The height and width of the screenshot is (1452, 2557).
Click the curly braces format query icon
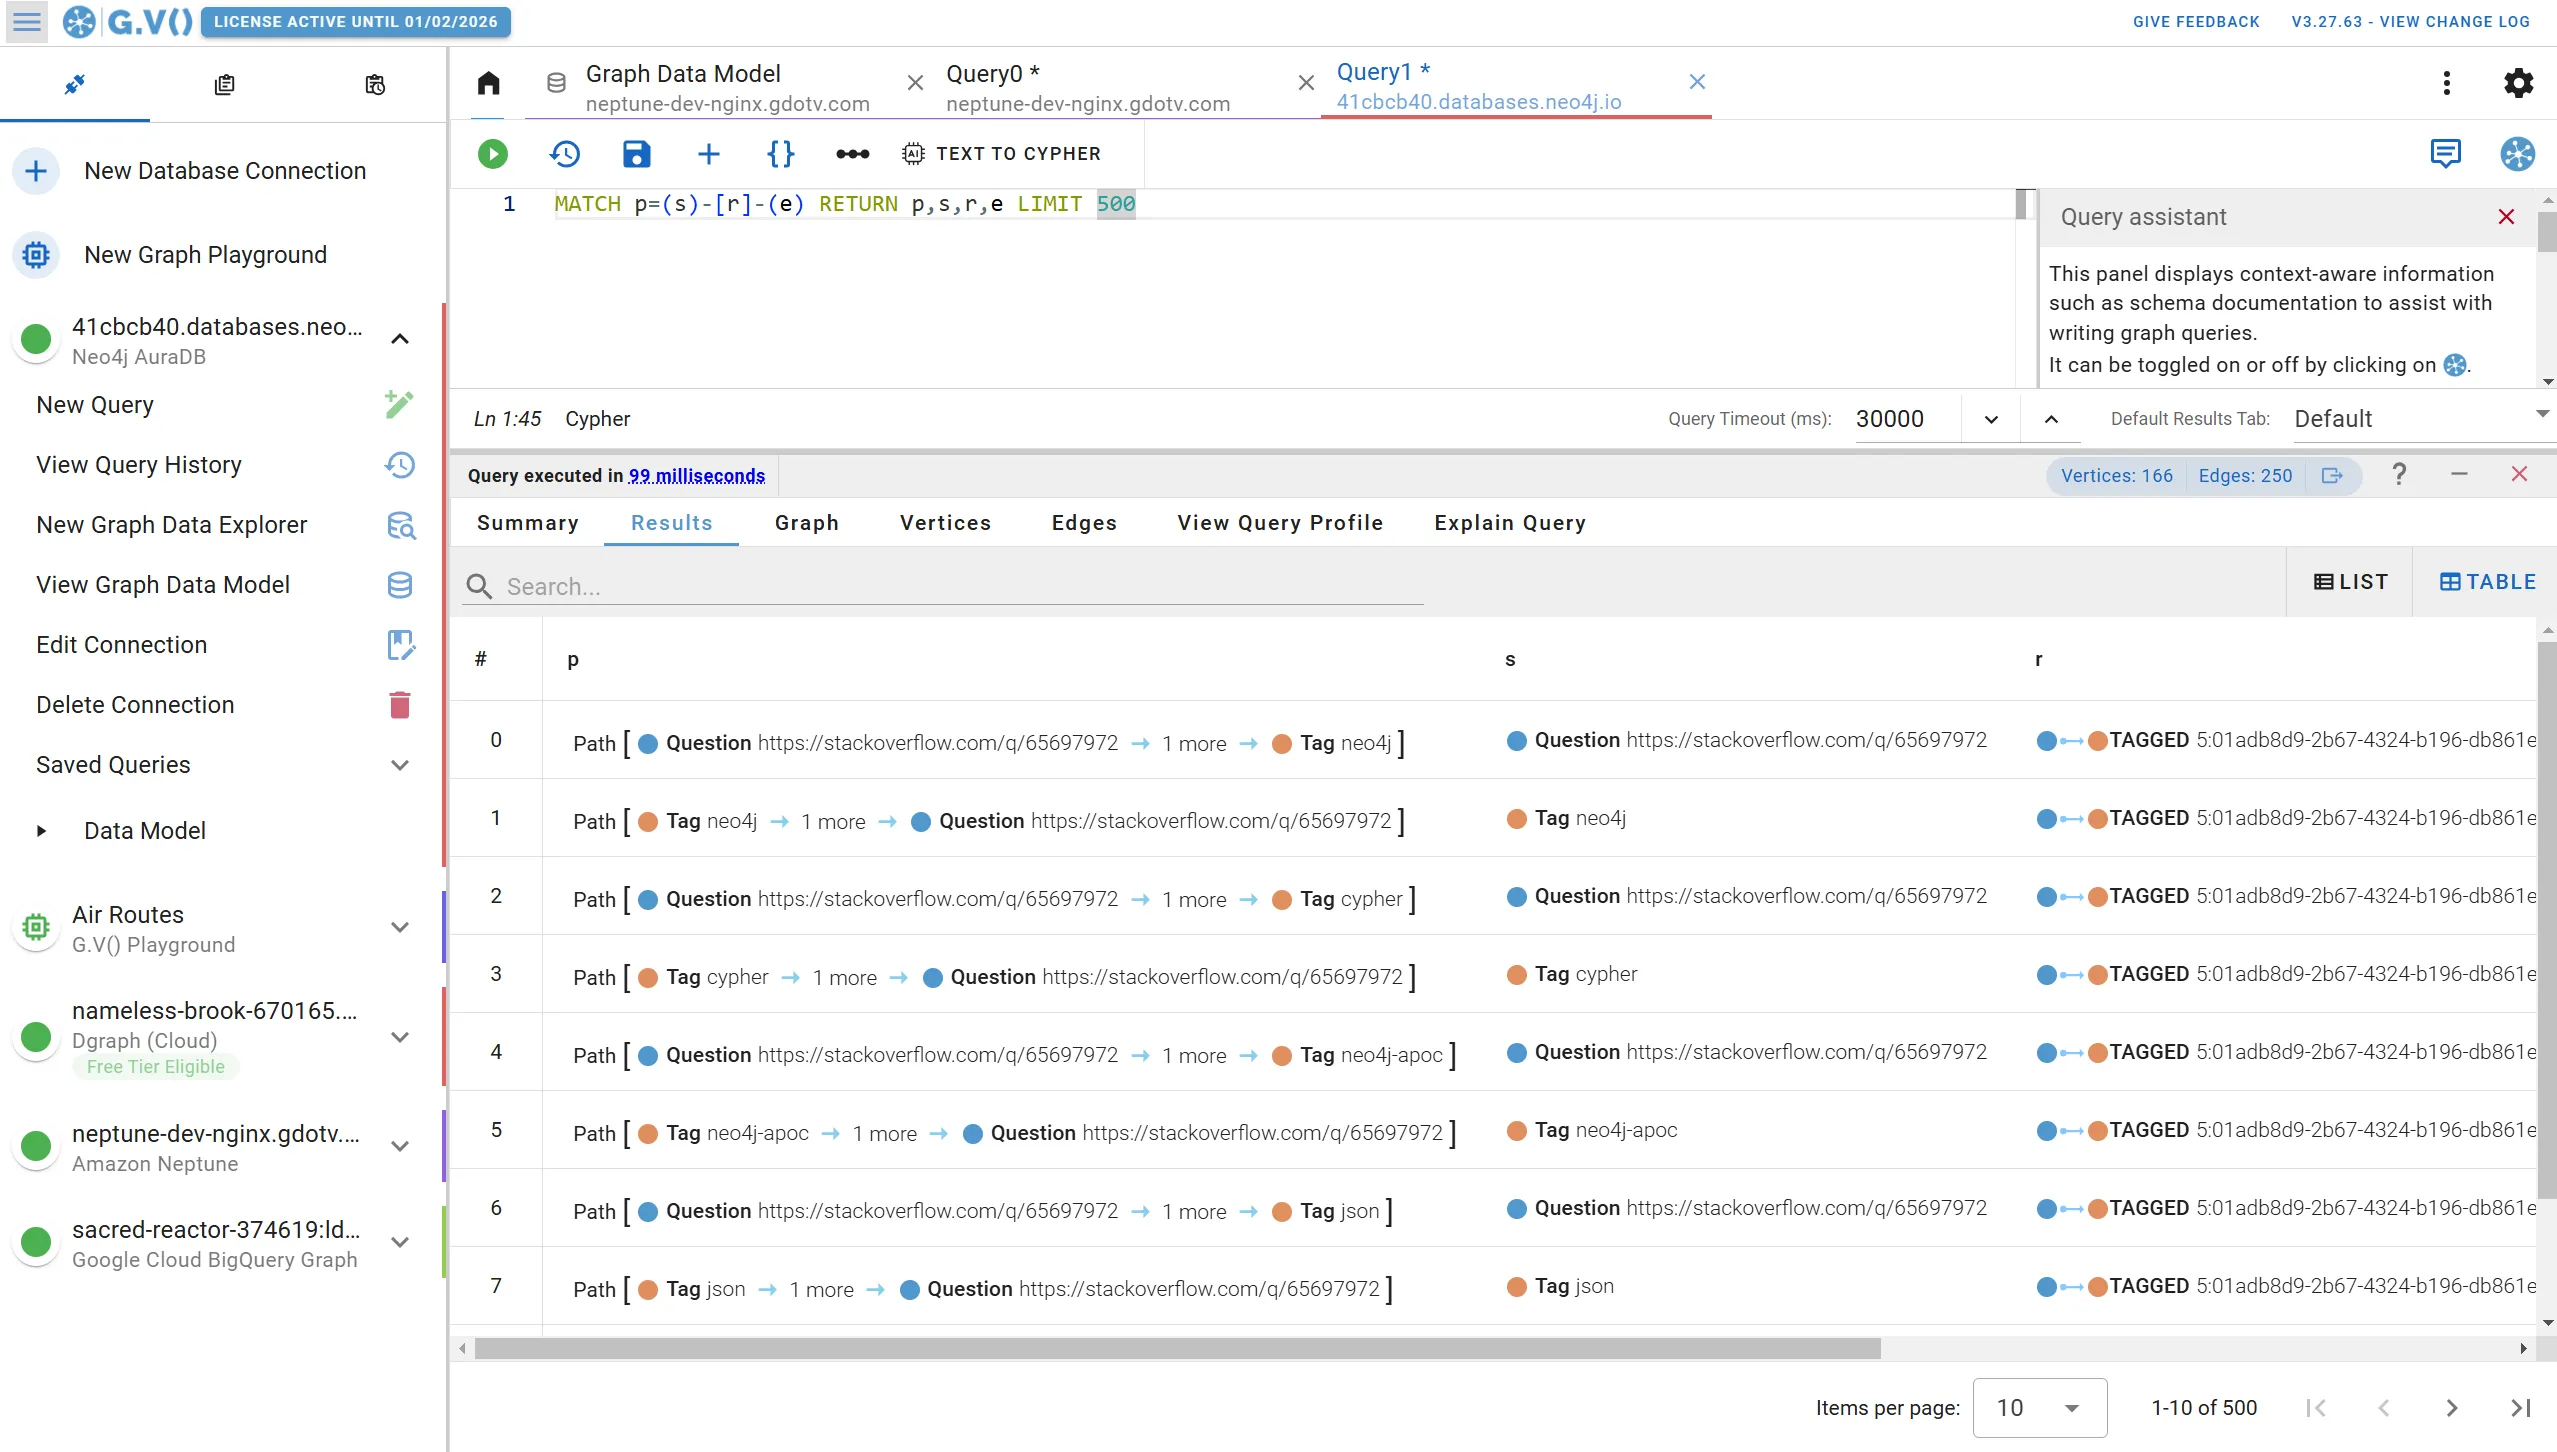[x=780, y=153]
